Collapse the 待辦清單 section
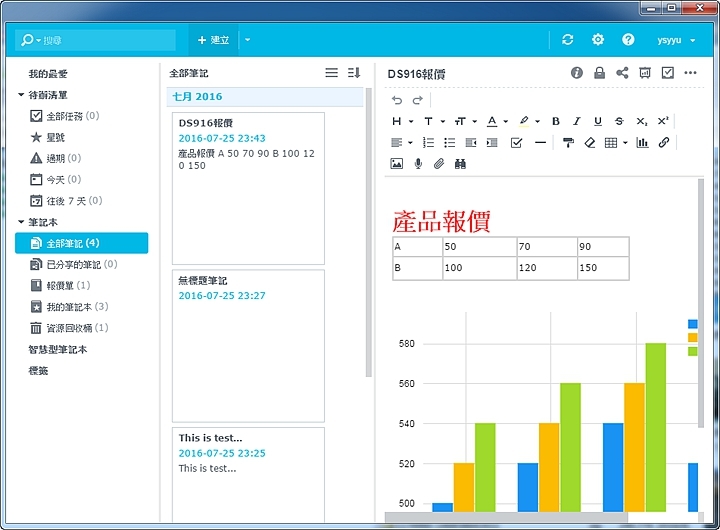Image resolution: width=720 pixels, height=530 pixels. [21, 95]
